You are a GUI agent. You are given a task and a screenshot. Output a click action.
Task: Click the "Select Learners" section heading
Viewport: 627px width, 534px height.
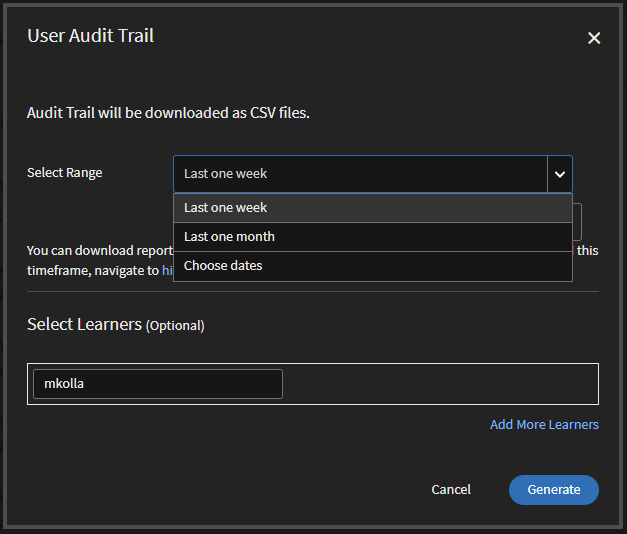[84, 325]
